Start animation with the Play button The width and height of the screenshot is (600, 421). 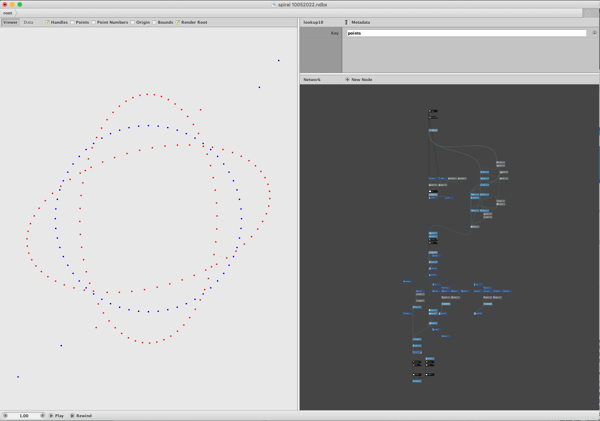point(56,416)
